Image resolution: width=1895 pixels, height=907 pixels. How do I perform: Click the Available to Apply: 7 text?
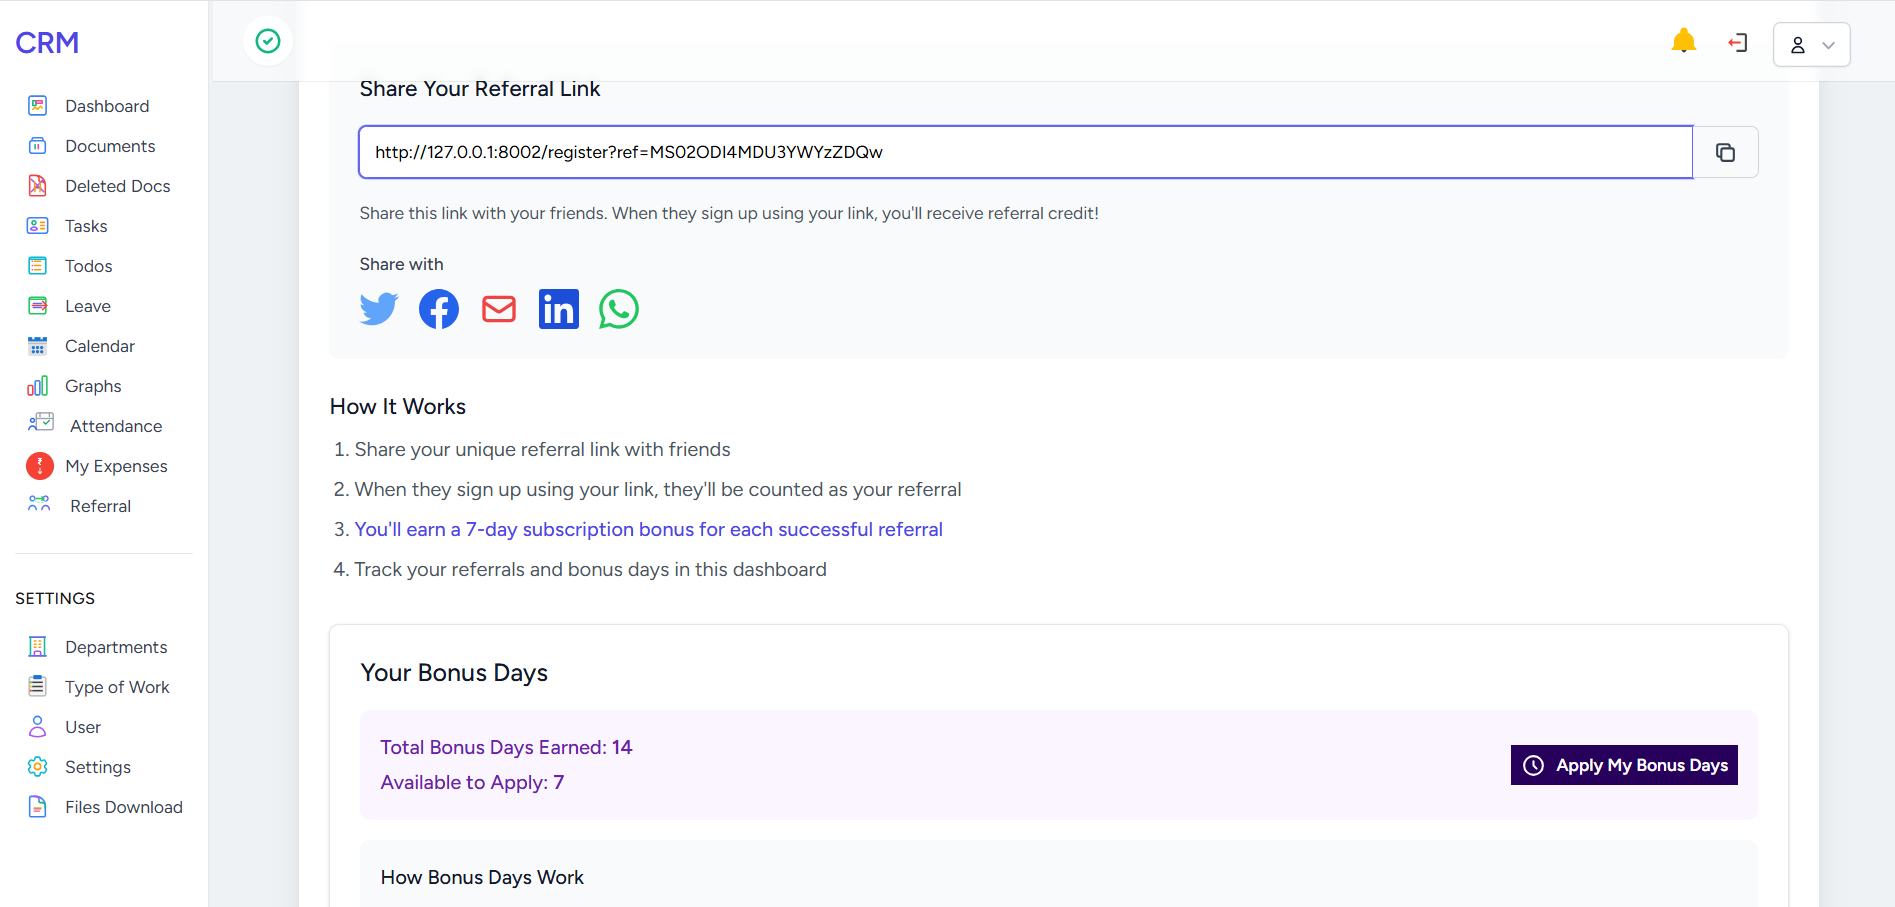pos(472,782)
